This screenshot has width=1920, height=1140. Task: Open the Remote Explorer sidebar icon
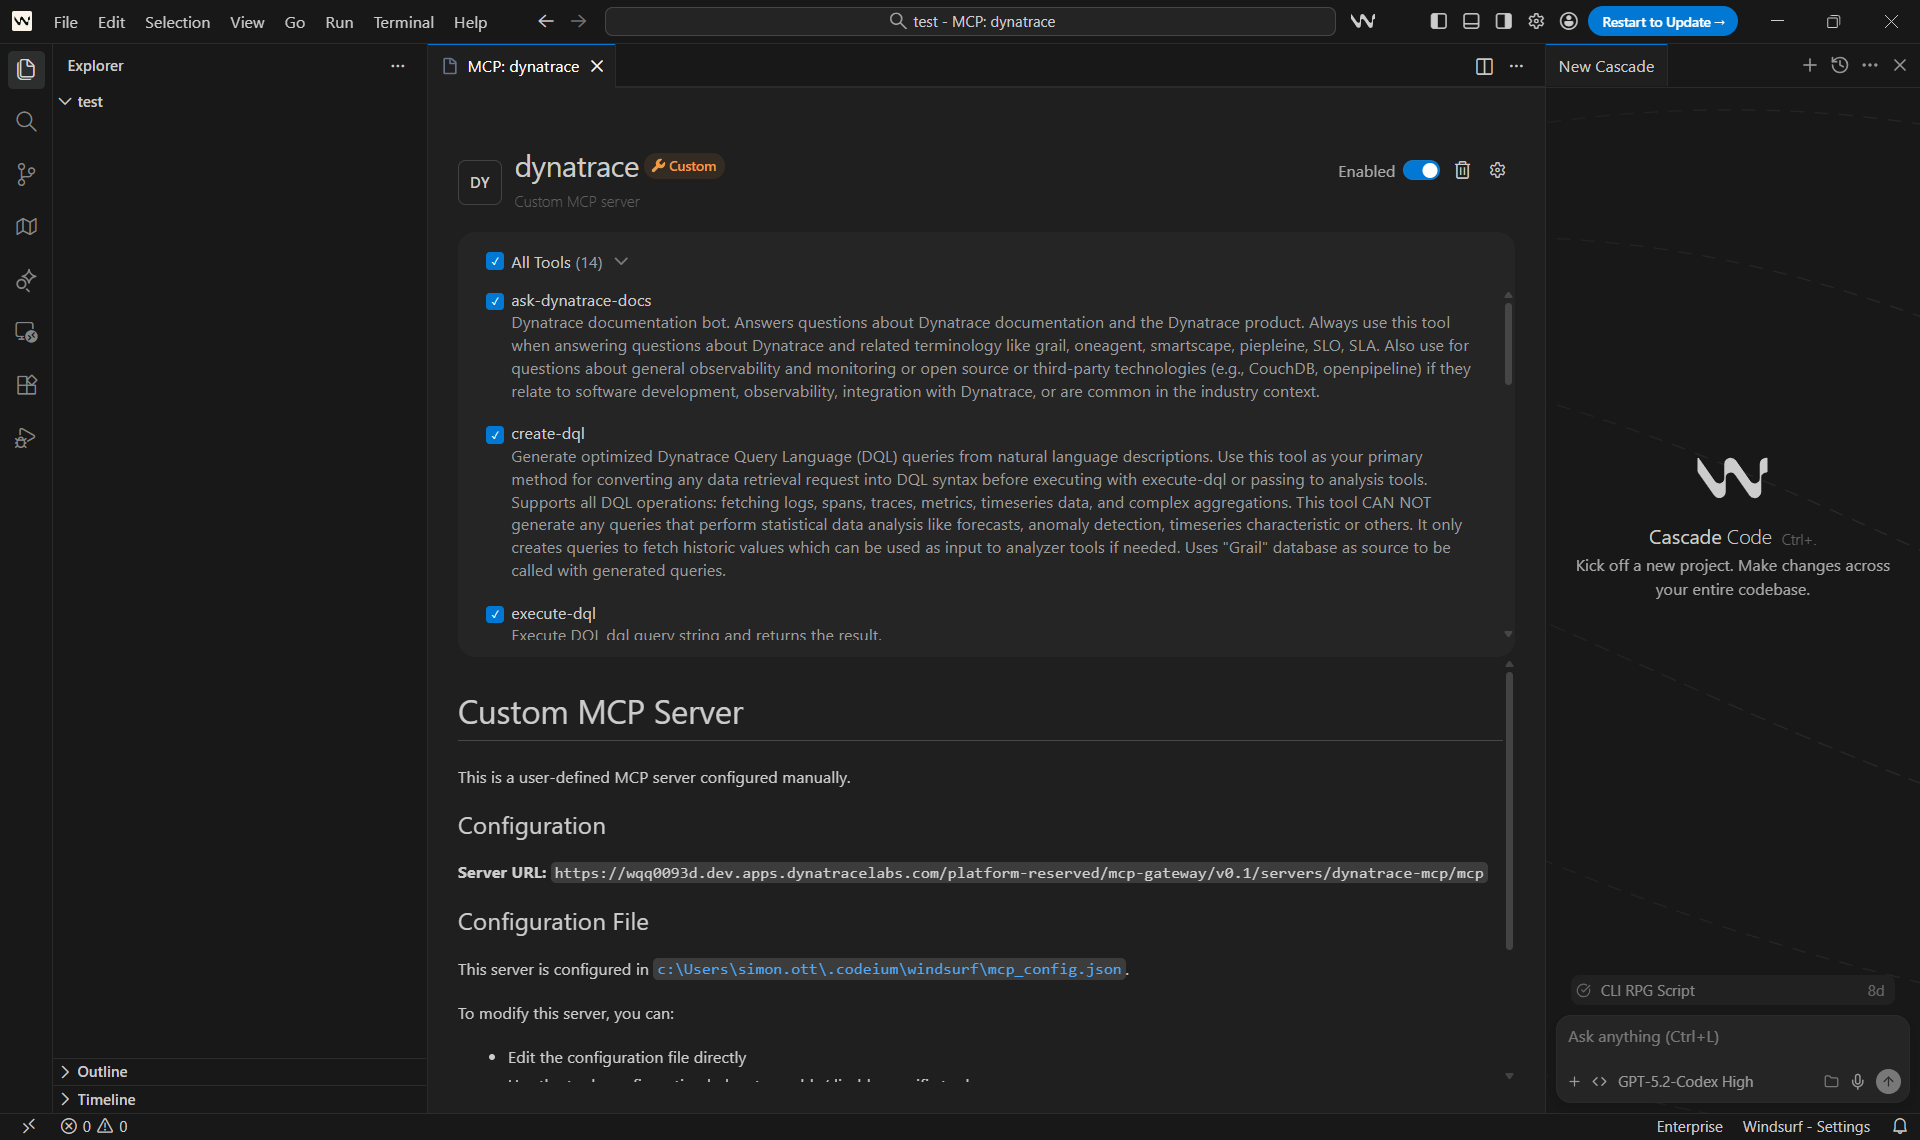26,332
